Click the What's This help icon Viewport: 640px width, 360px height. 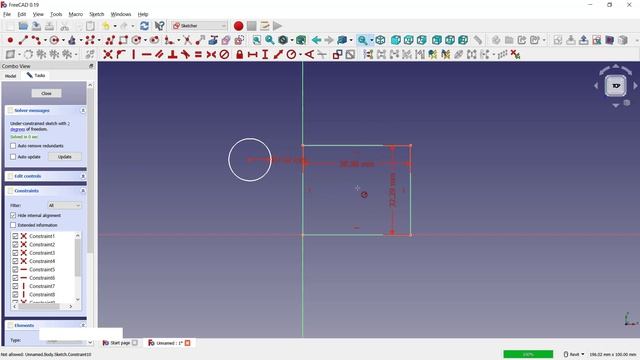tap(159, 26)
